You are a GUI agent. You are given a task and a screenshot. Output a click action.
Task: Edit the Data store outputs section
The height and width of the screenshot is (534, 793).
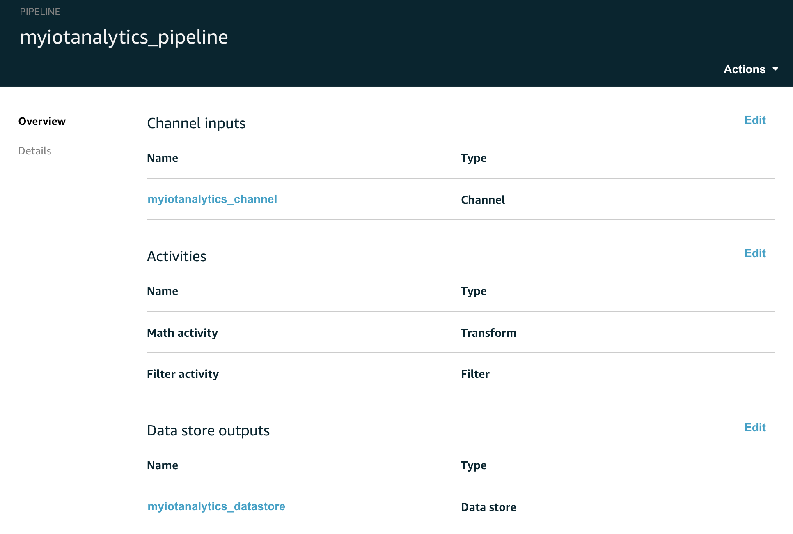pos(755,427)
